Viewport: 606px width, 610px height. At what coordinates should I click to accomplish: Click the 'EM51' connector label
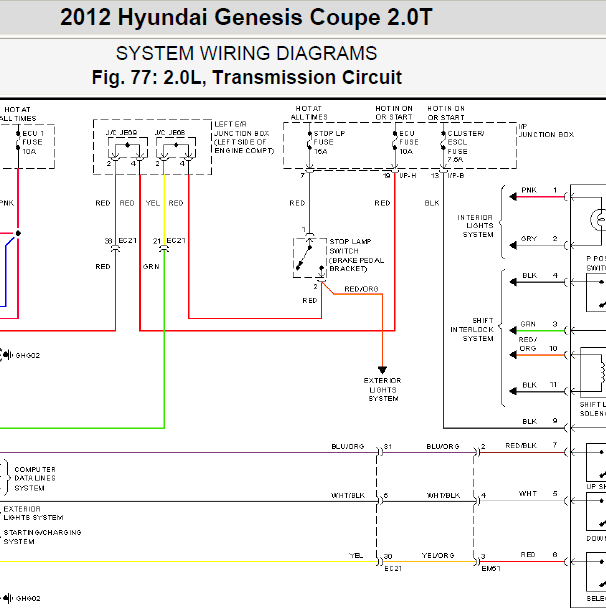(491, 569)
